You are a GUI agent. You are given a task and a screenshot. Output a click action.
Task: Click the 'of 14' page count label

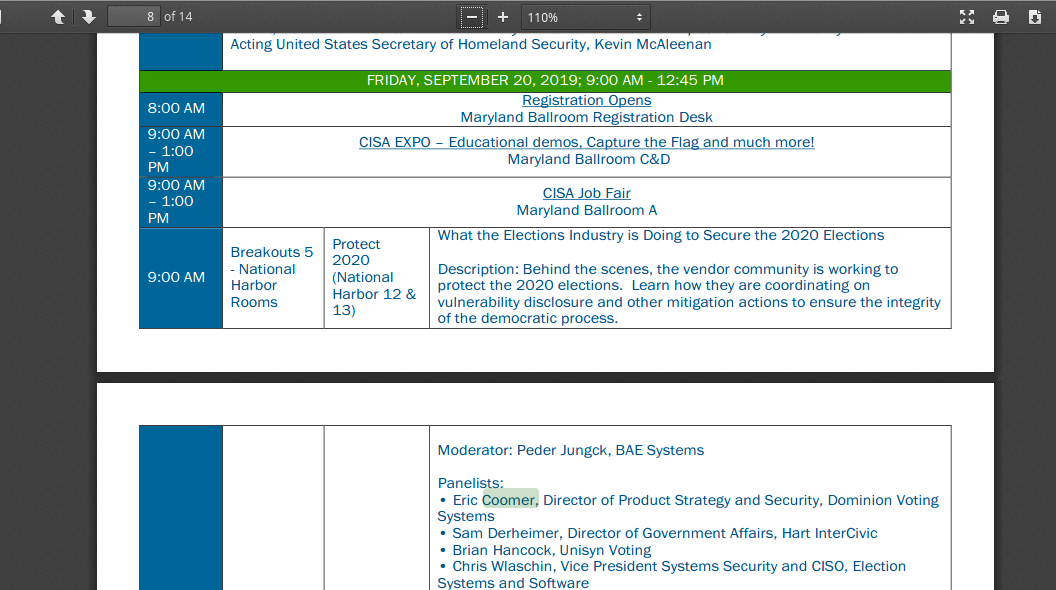coord(178,17)
